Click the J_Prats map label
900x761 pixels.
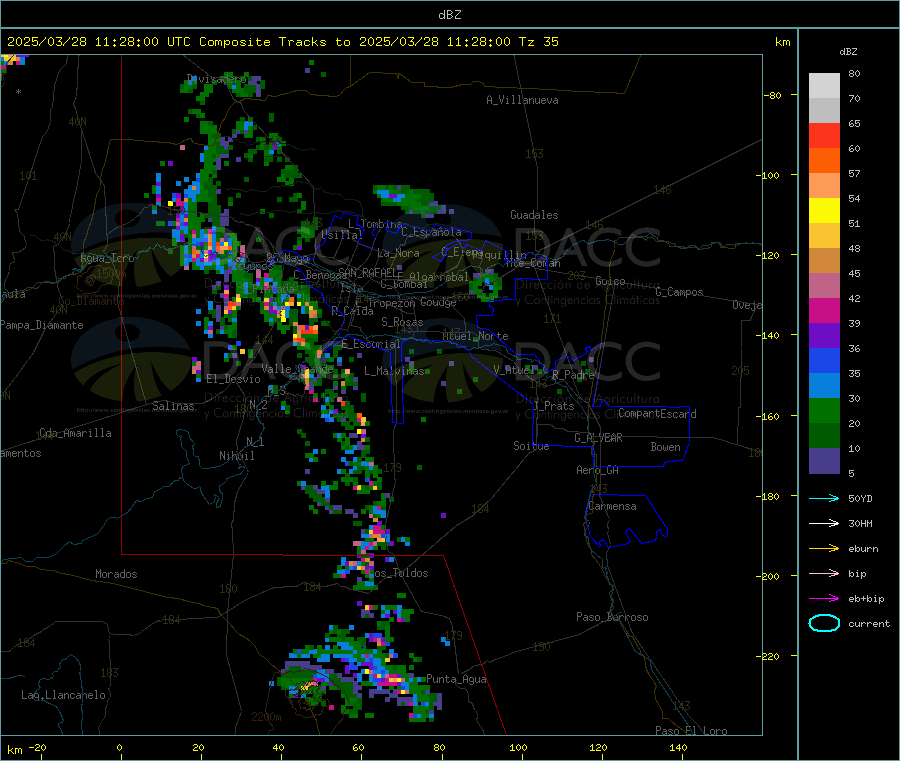pyautogui.click(x=553, y=406)
